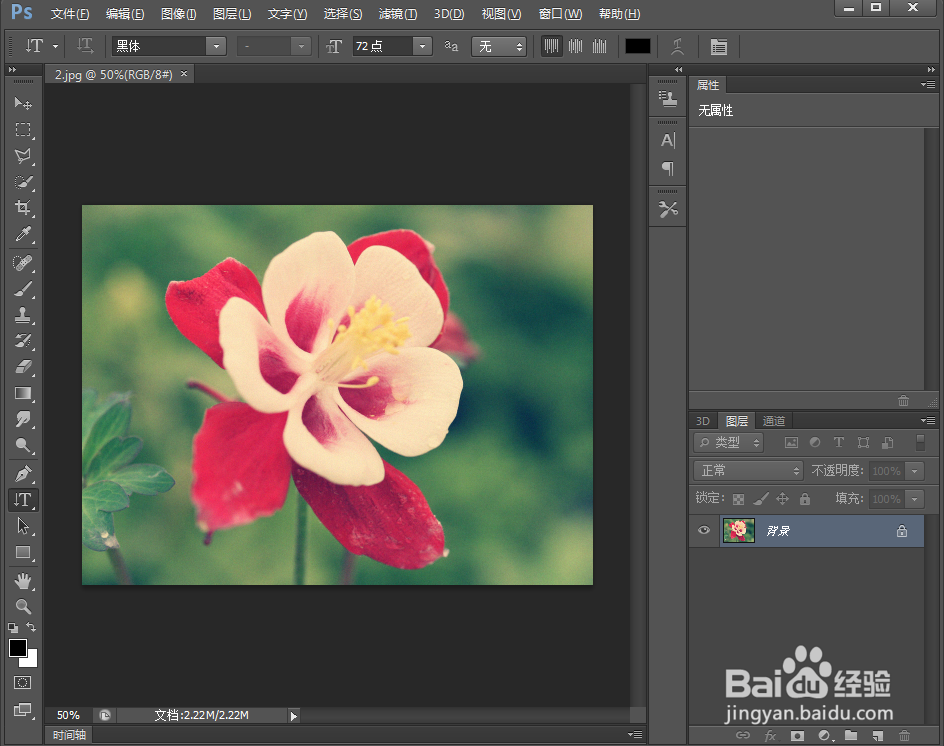Screen dimensions: 944x746
Task: Select the Quick Selection tool
Action: 23,182
